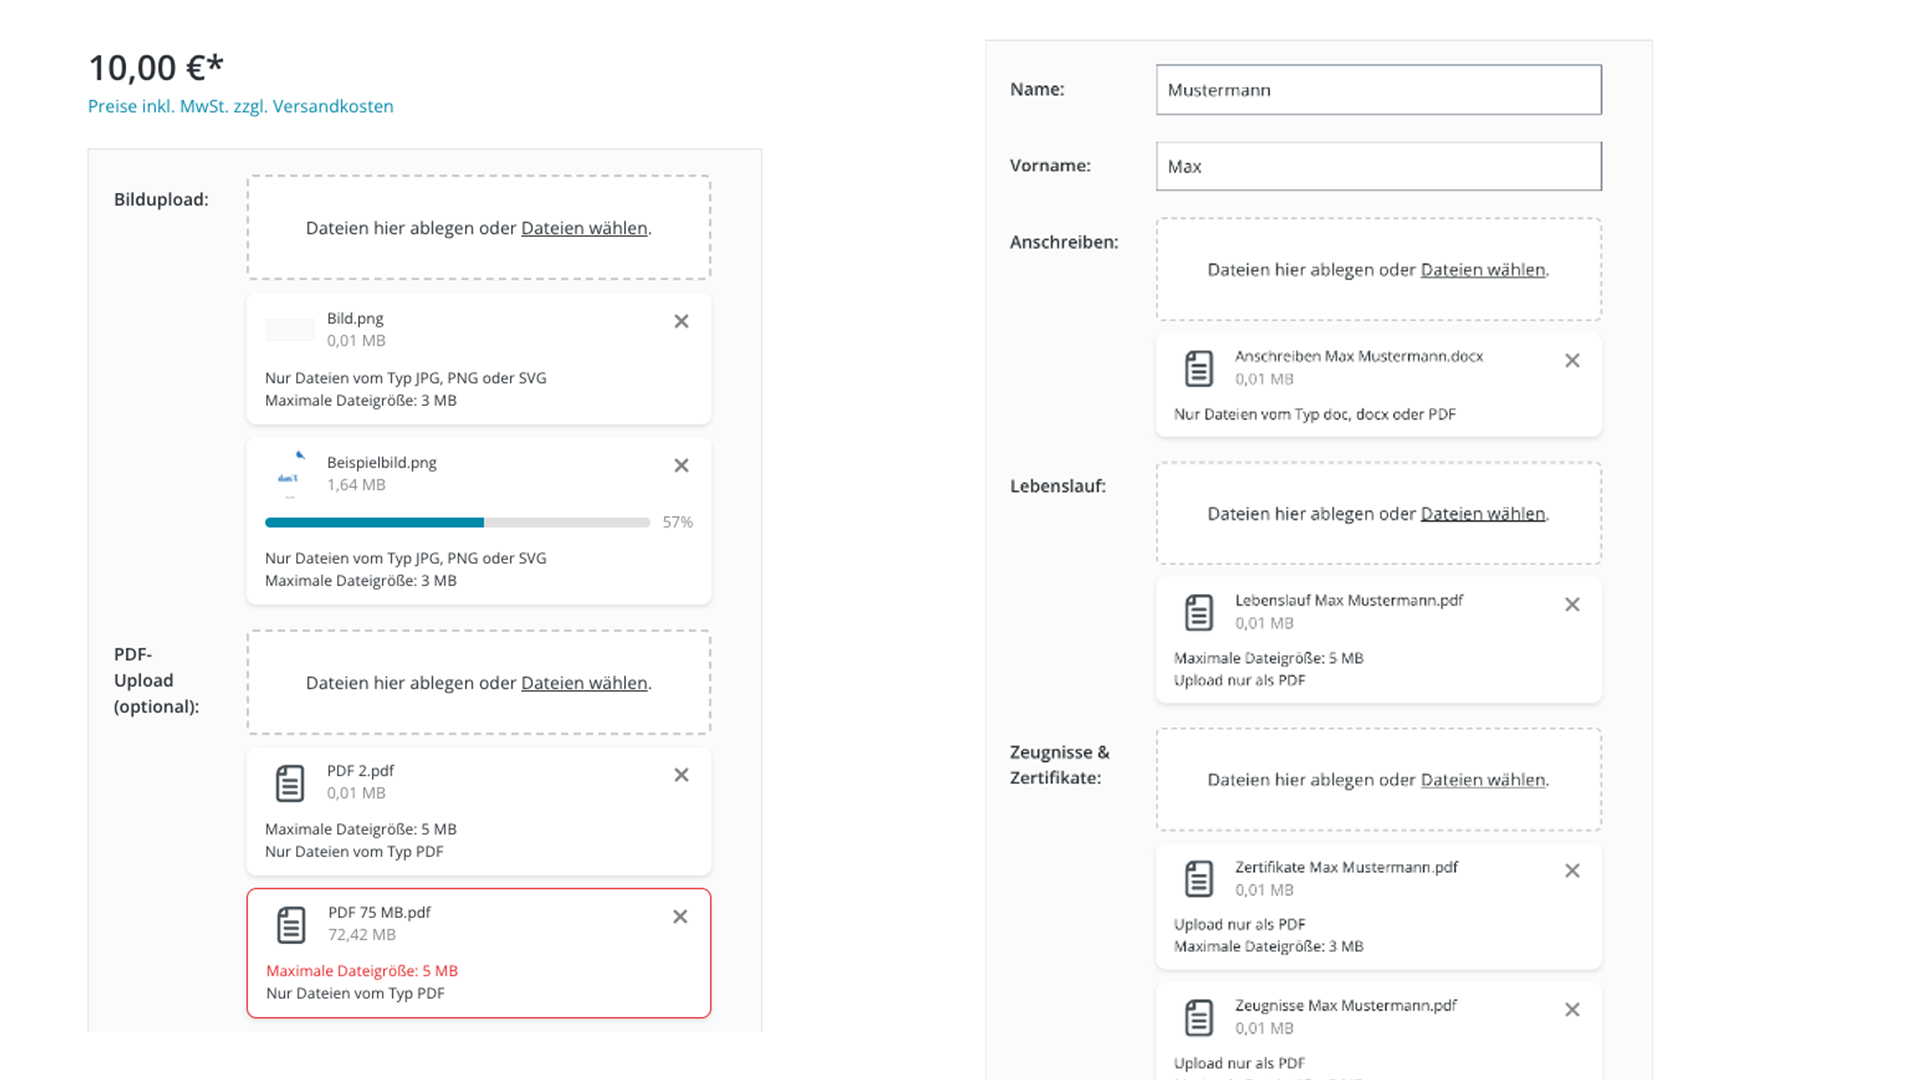The width and height of the screenshot is (1920, 1080).
Task: Click file name PDF 75 MB.pdf
Action: (x=379, y=912)
